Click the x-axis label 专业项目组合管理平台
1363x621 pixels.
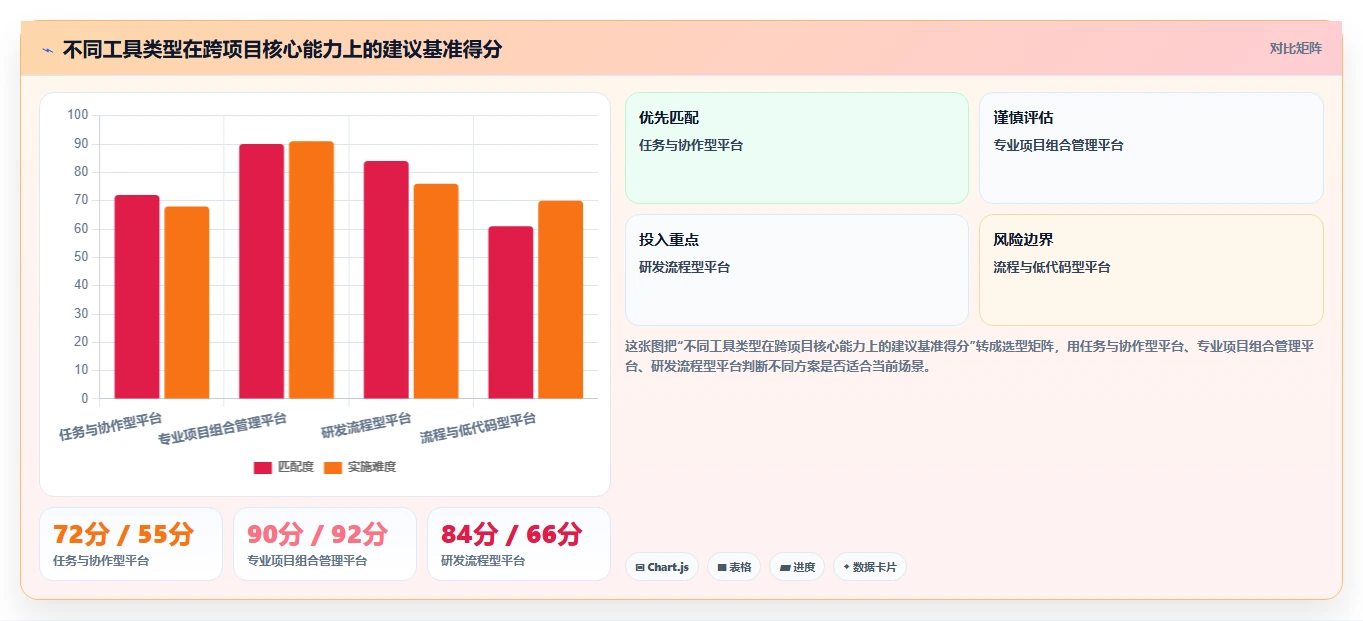222,429
